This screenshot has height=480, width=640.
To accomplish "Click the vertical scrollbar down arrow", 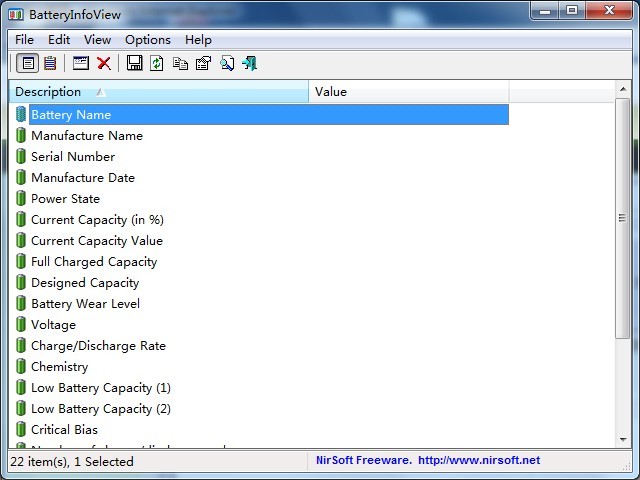I will [623, 441].
